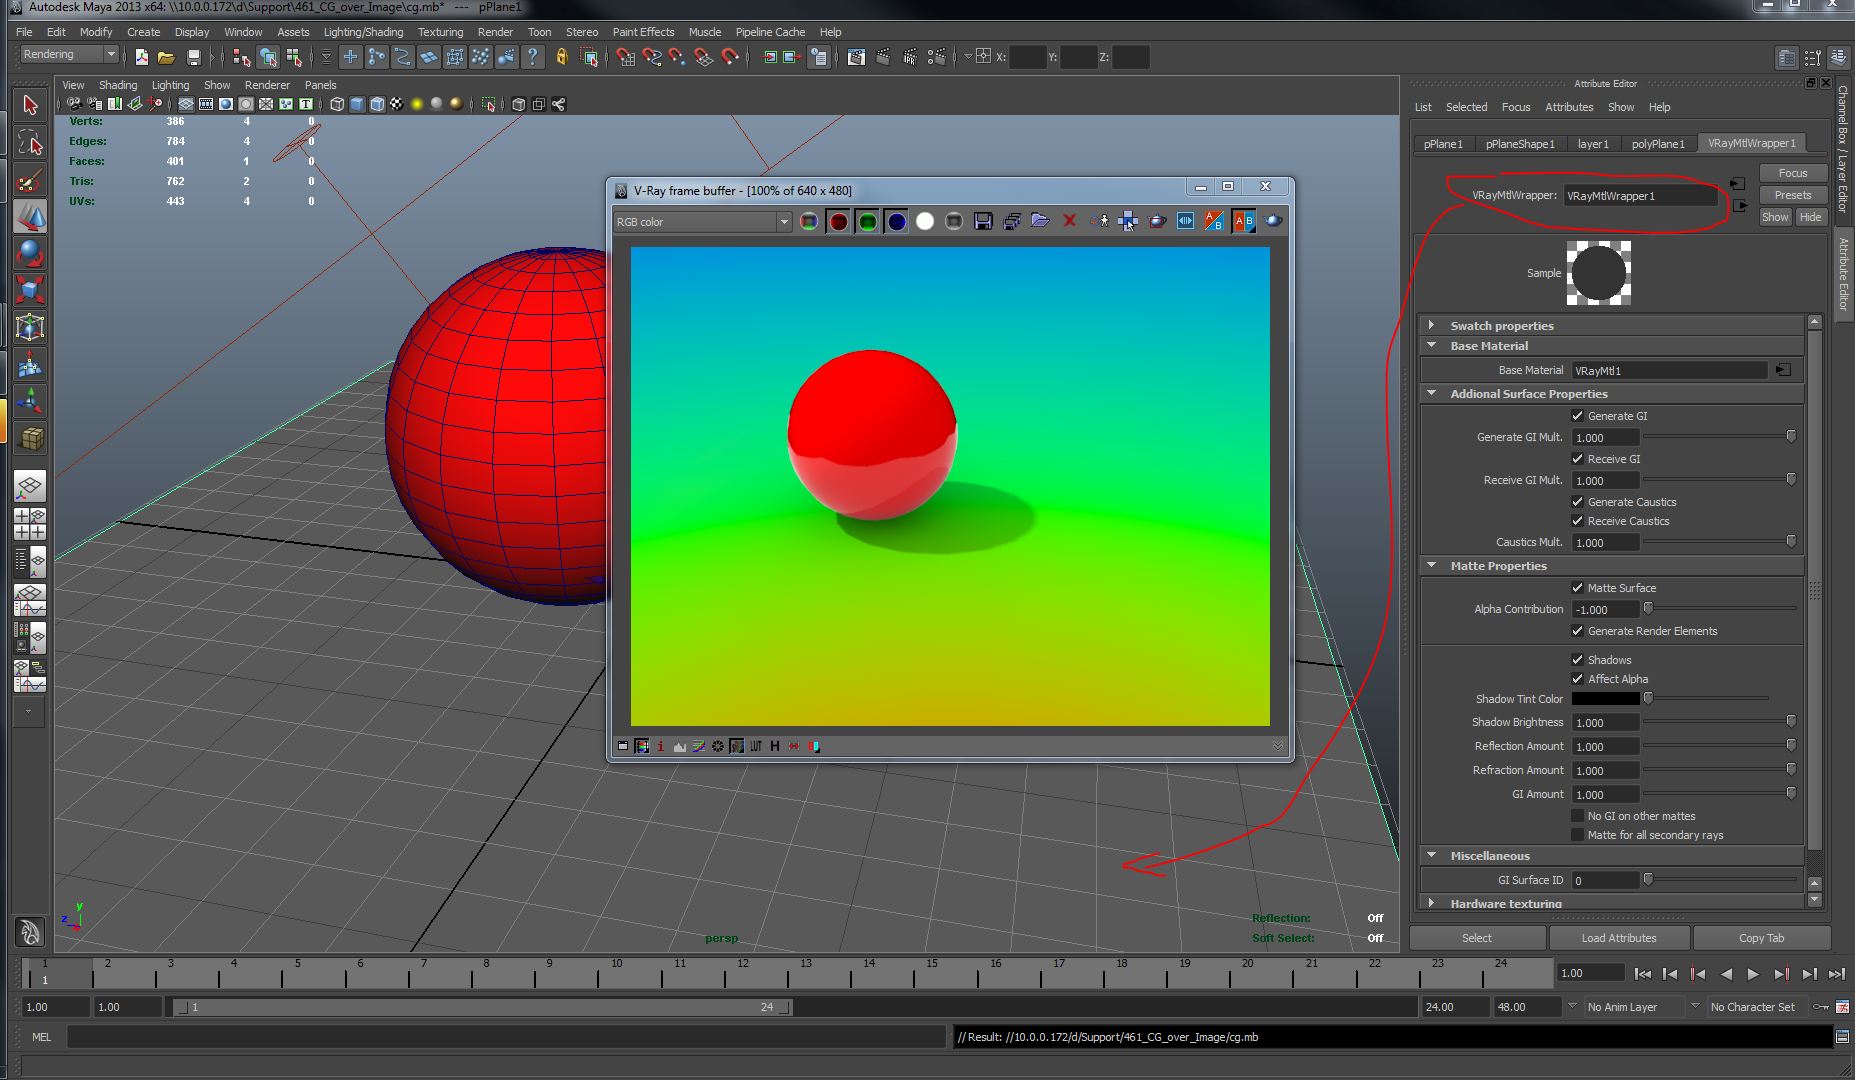The width and height of the screenshot is (1855, 1080).
Task: Switch to green channel in V-Ray frame buffer
Action: (x=867, y=221)
